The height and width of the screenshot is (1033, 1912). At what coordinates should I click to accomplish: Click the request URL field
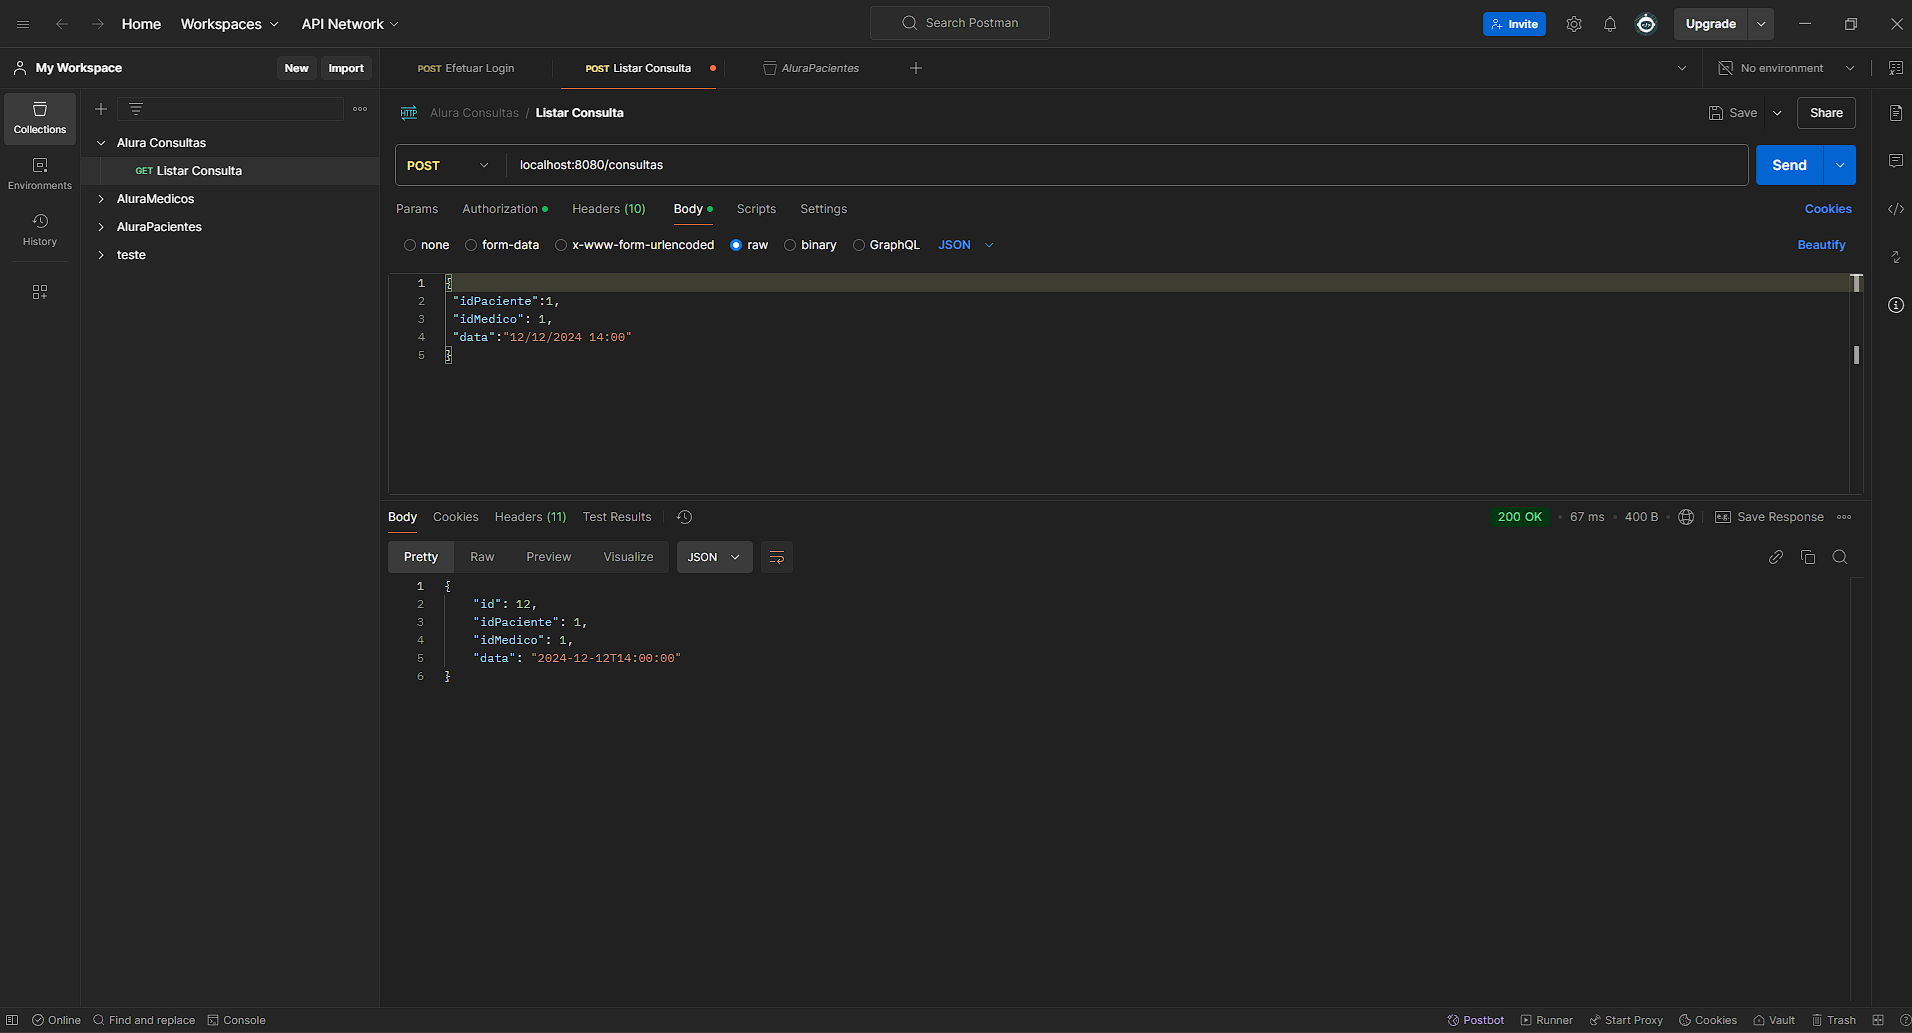[x=1127, y=165]
